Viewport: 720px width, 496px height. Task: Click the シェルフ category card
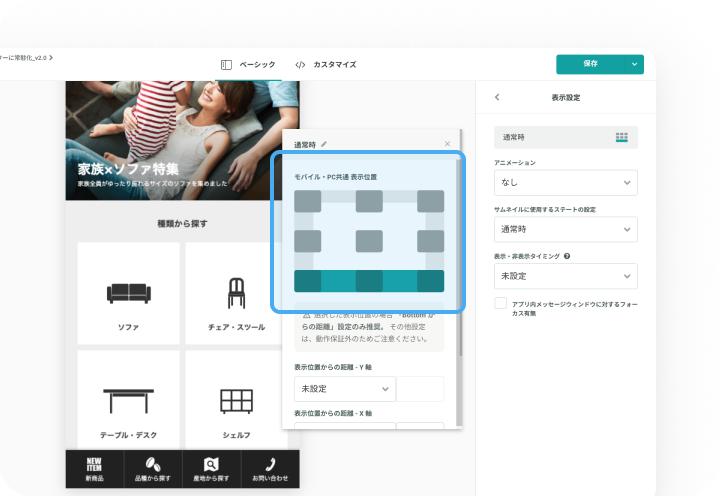click(x=236, y=400)
